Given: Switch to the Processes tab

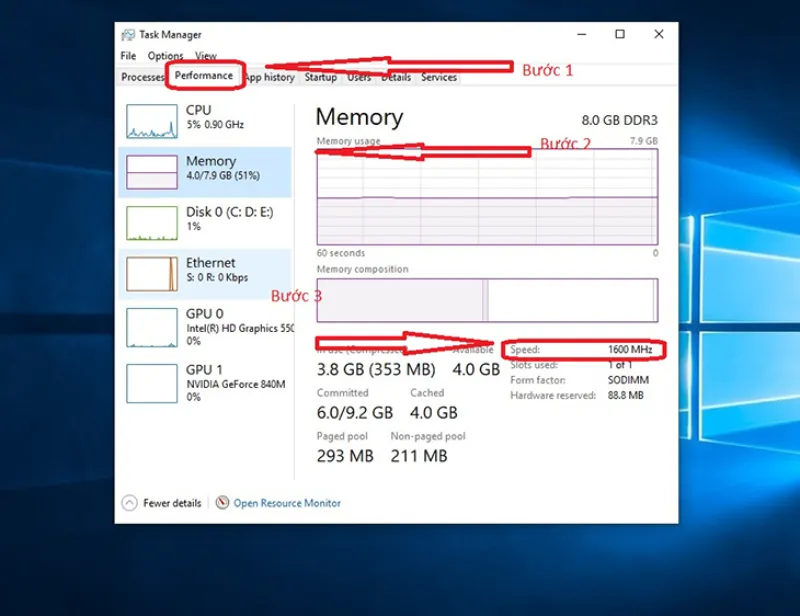Looking at the screenshot, I should pos(142,77).
